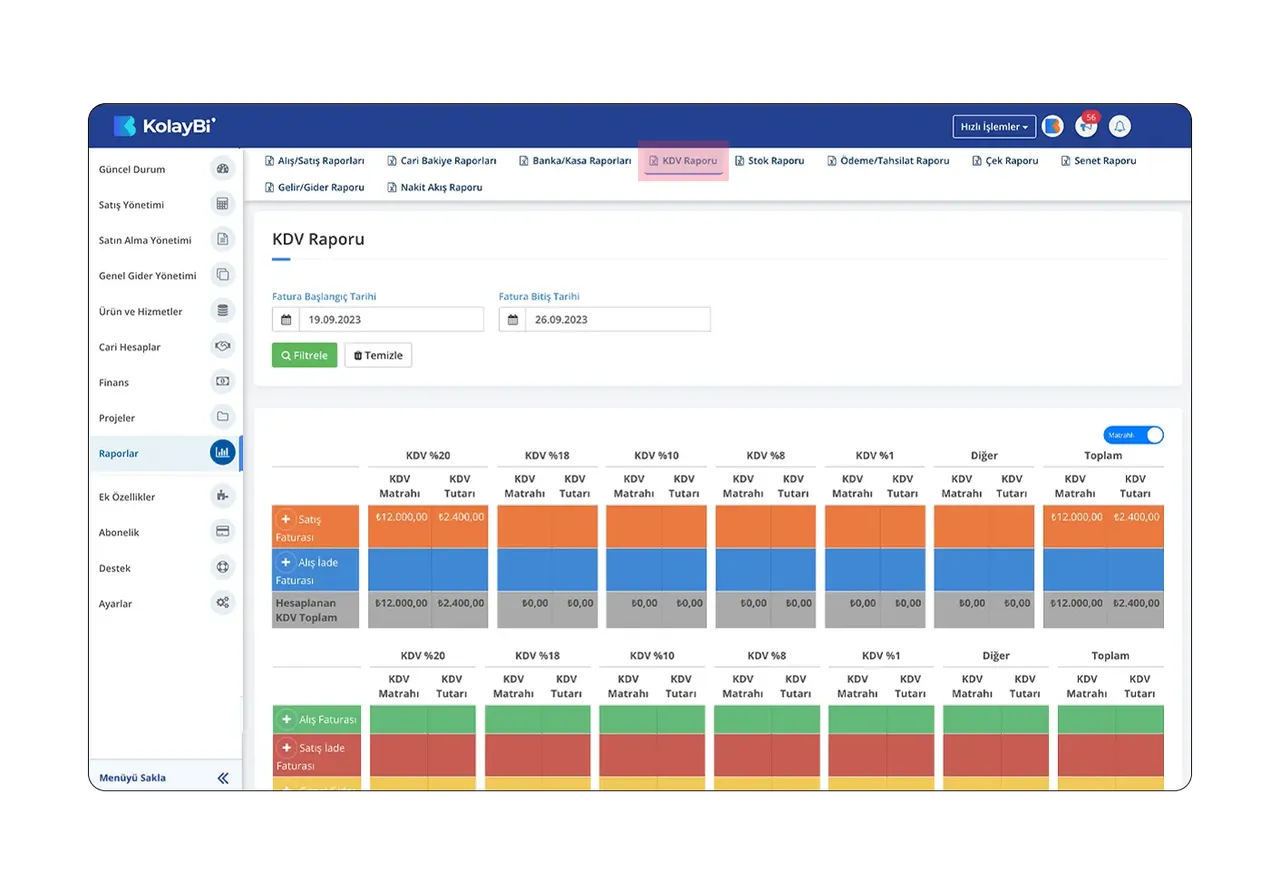This screenshot has height=870, width=1280.
Task: Open the Nakit Akış Raporu link
Action: (x=435, y=188)
